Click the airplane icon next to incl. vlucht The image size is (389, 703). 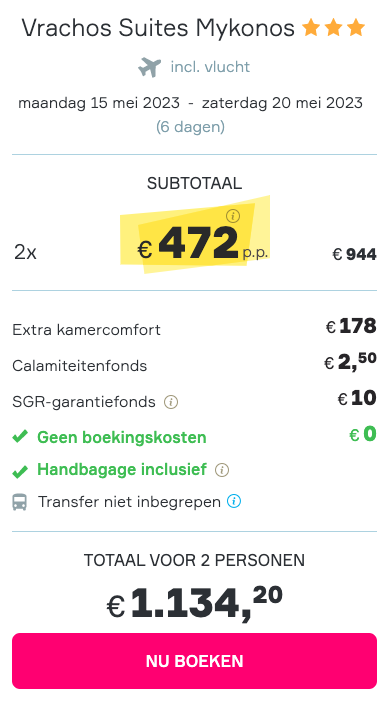click(150, 67)
